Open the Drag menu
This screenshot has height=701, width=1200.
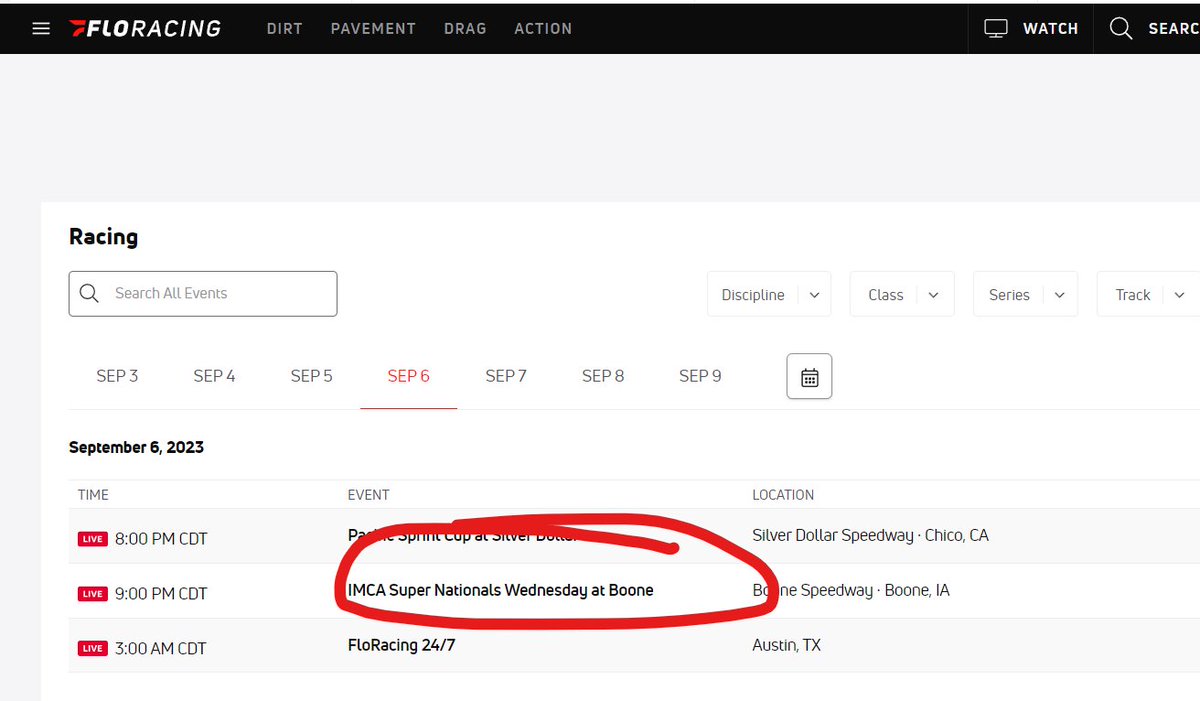pyautogui.click(x=465, y=28)
